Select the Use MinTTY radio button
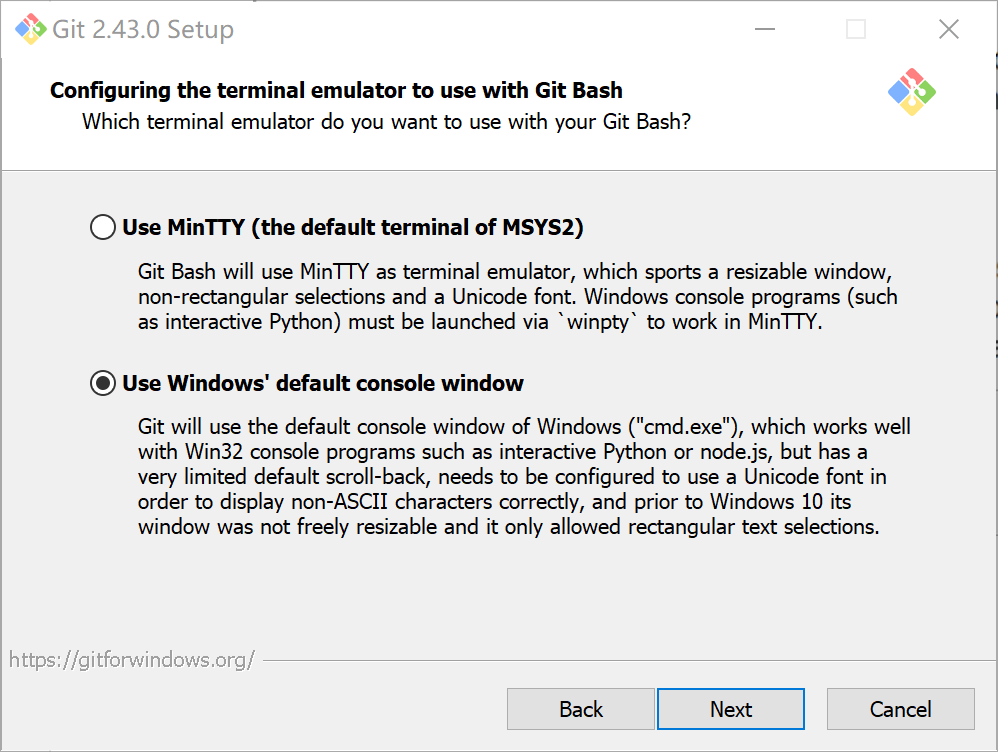This screenshot has height=752, width=998. point(103,228)
